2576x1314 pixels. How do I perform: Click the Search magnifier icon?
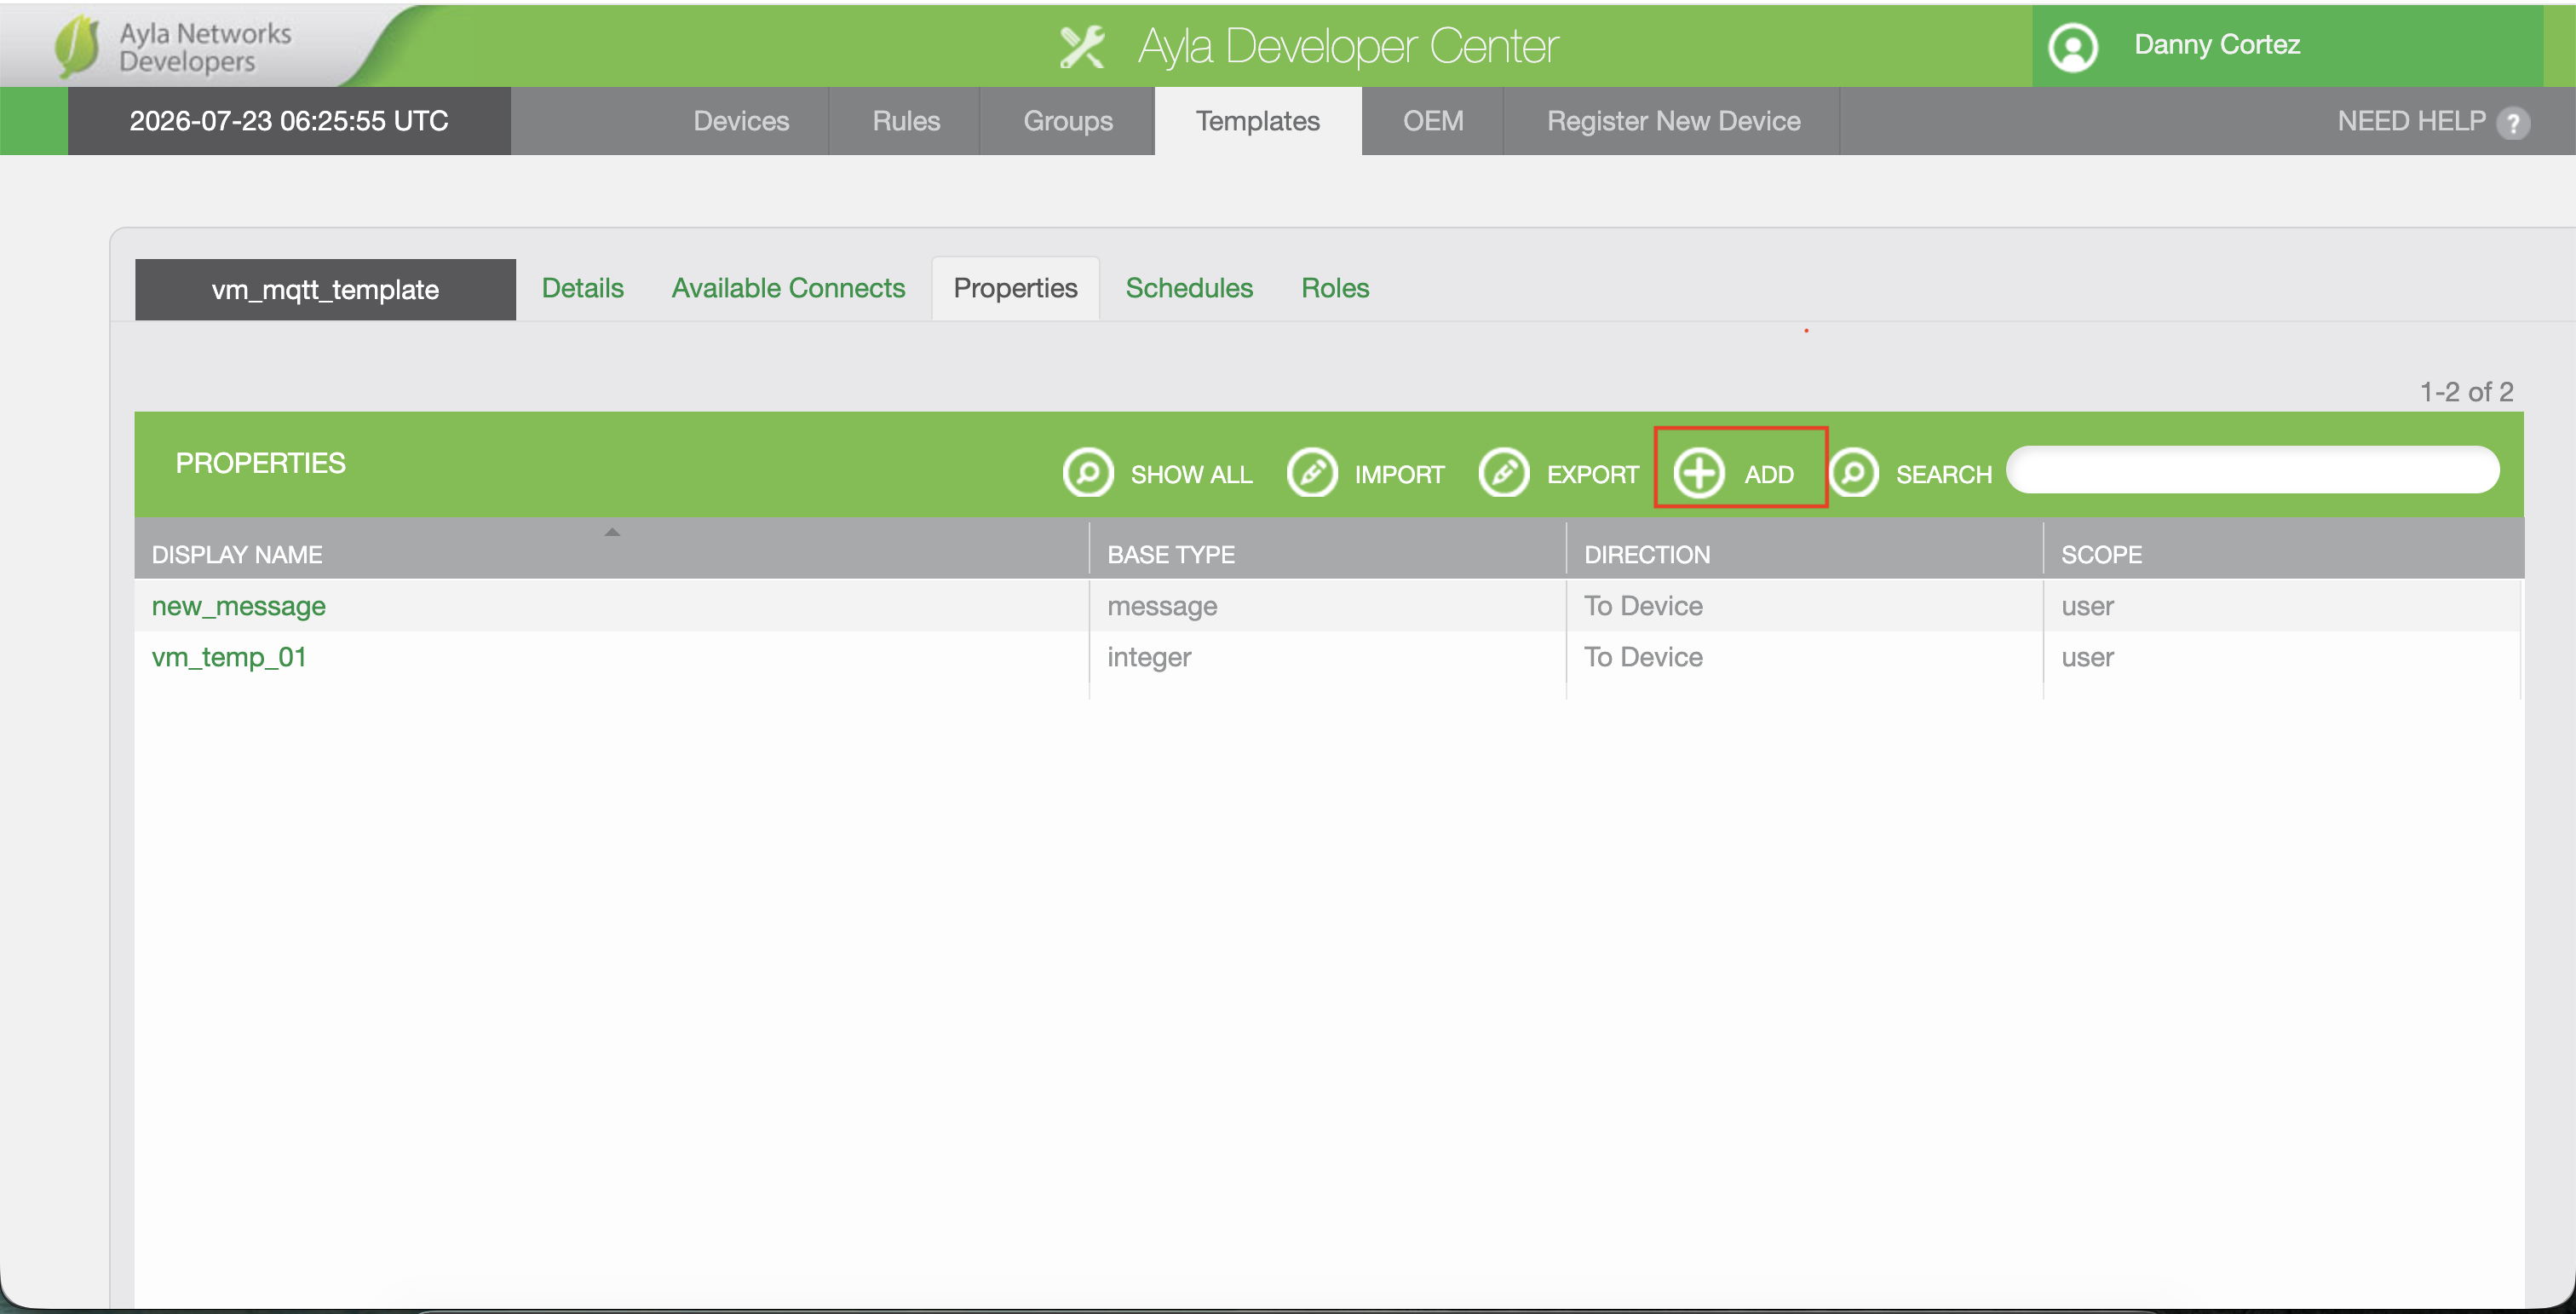click(x=1853, y=472)
